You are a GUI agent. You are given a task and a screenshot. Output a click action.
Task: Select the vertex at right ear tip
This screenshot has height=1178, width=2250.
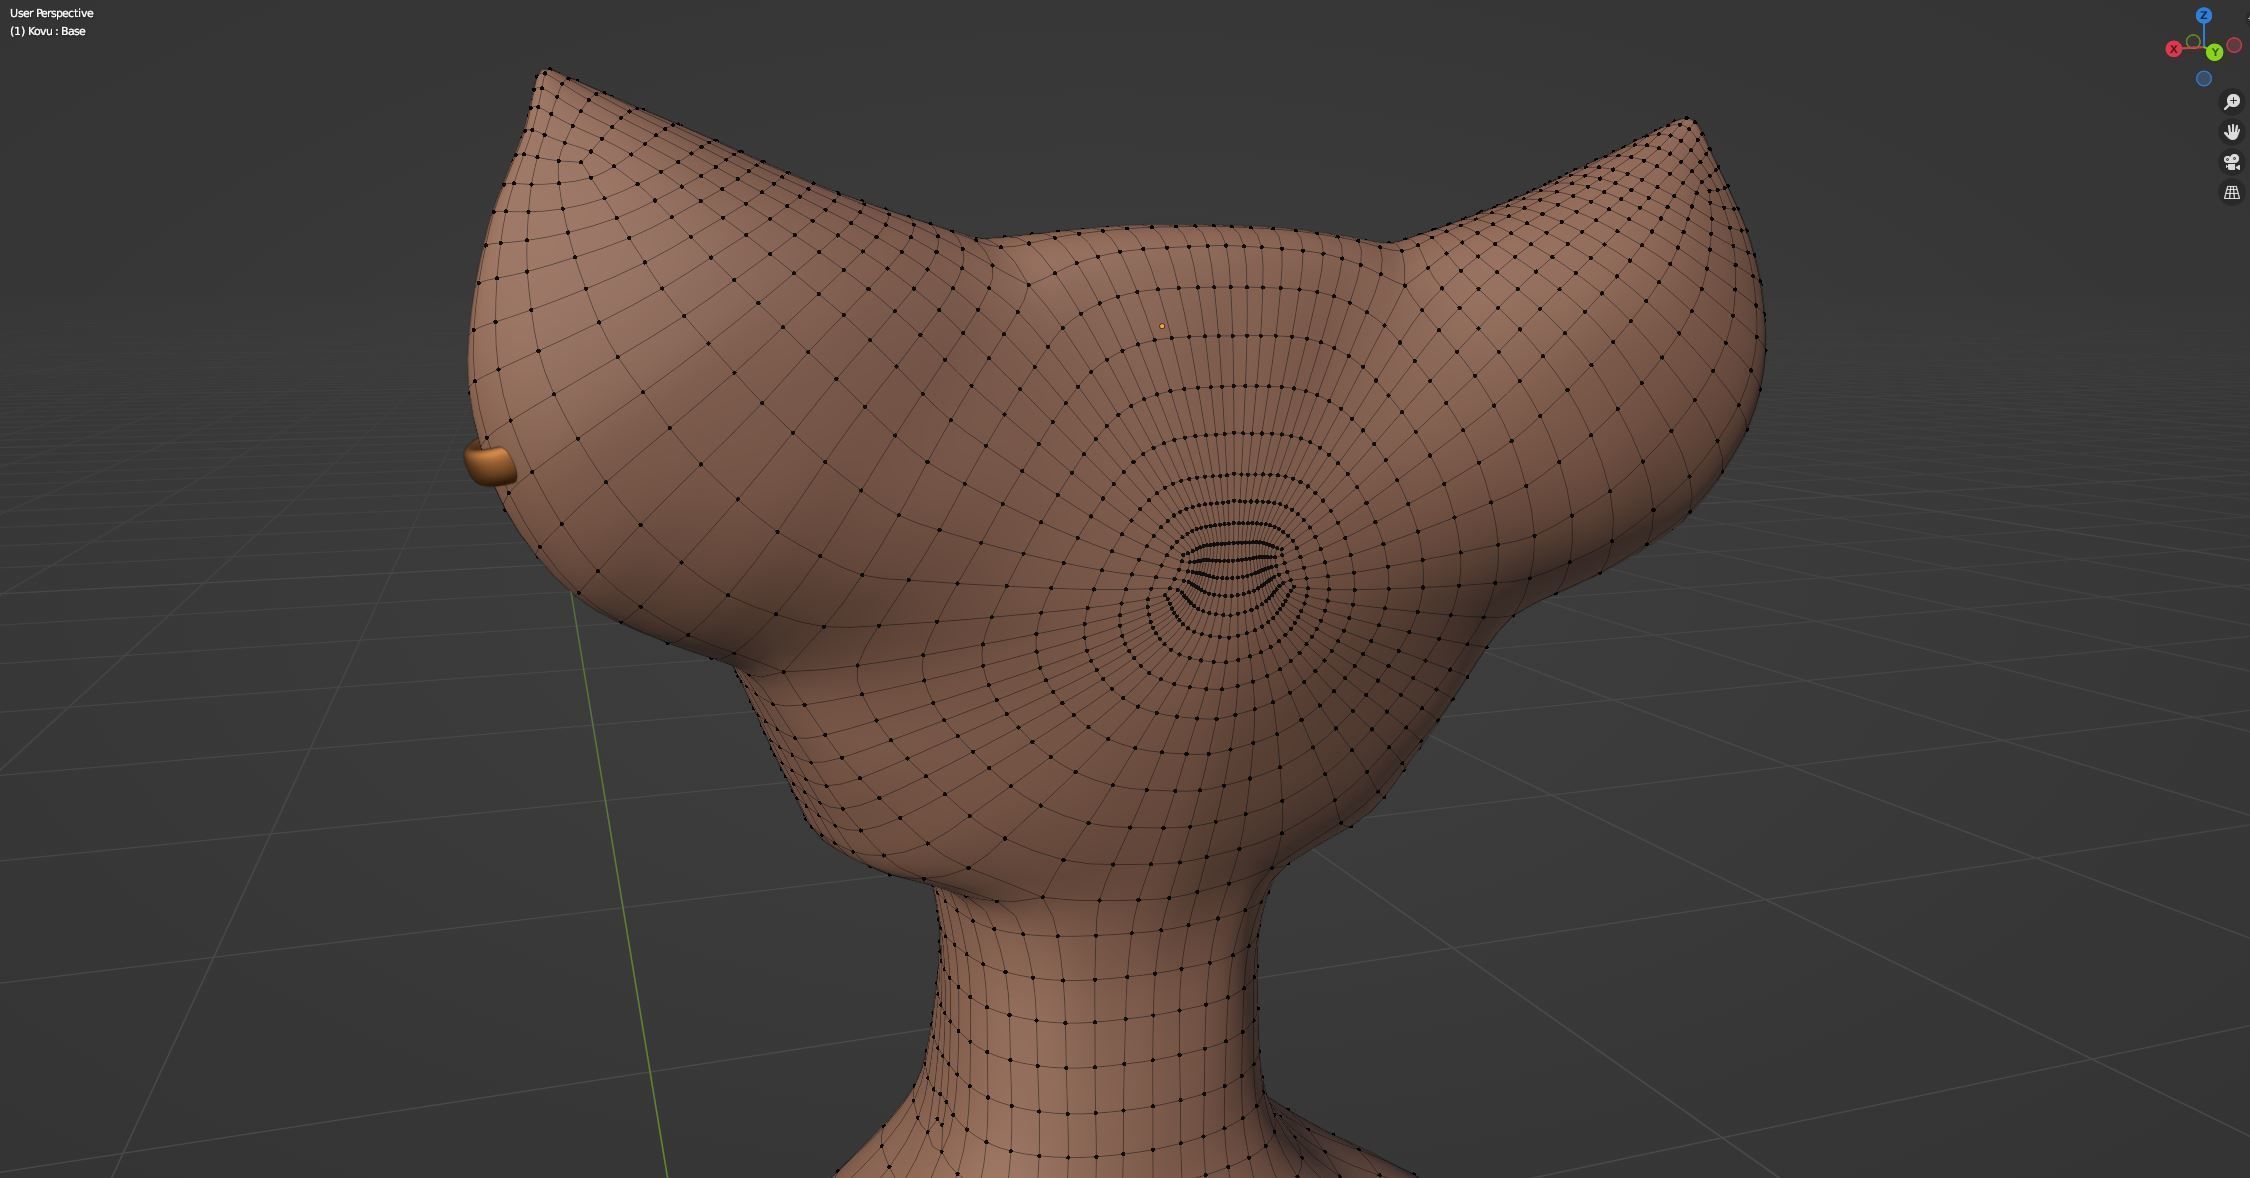[x=1689, y=118]
